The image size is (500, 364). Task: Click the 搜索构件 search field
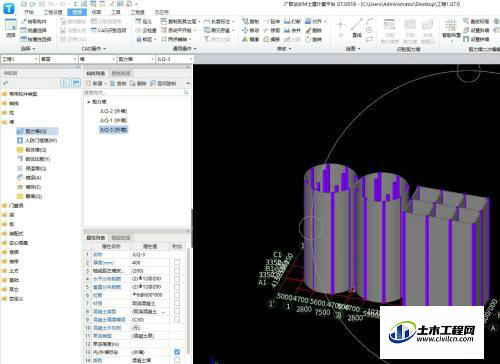pyautogui.click(x=137, y=92)
